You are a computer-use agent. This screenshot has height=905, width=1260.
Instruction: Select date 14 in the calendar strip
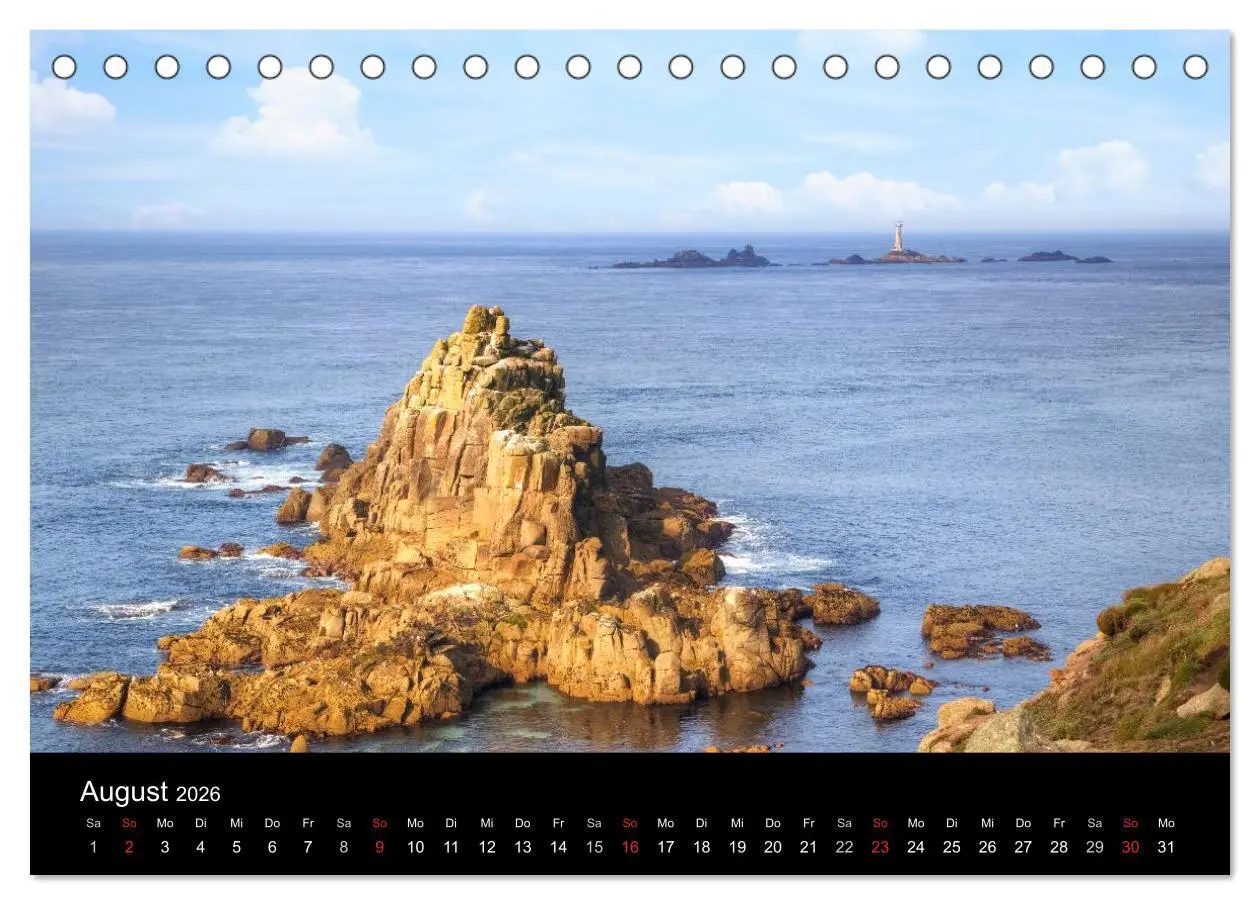tap(558, 847)
